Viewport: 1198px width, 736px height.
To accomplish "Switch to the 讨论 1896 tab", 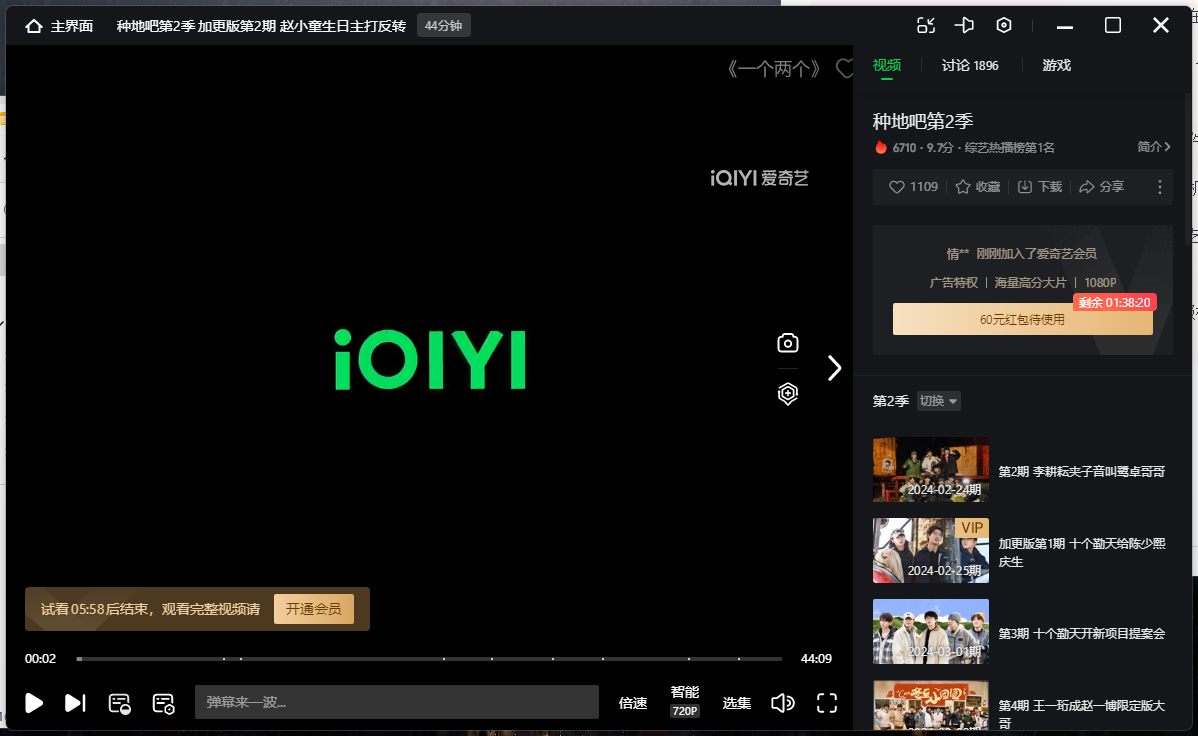I will click(969, 64).
